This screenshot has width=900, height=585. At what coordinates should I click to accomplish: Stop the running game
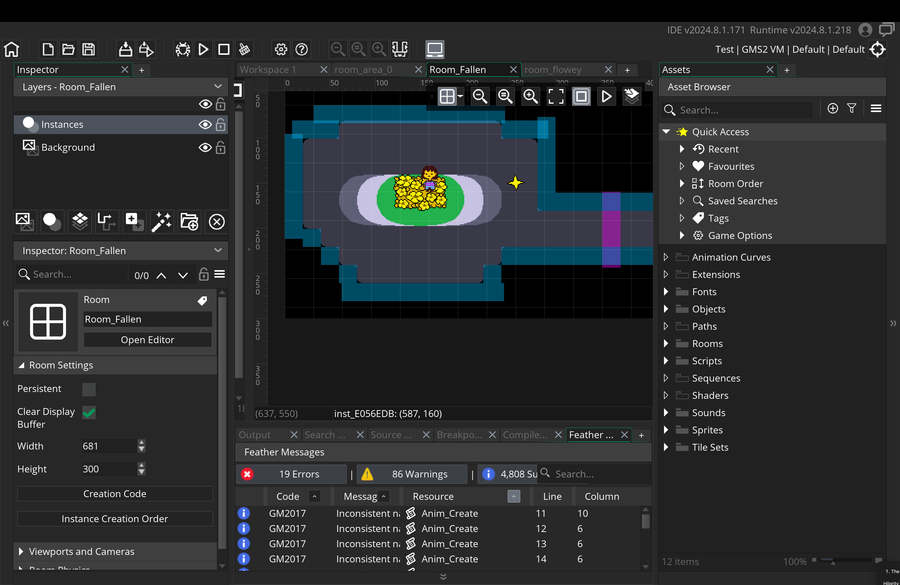click(x=224, y=49)
